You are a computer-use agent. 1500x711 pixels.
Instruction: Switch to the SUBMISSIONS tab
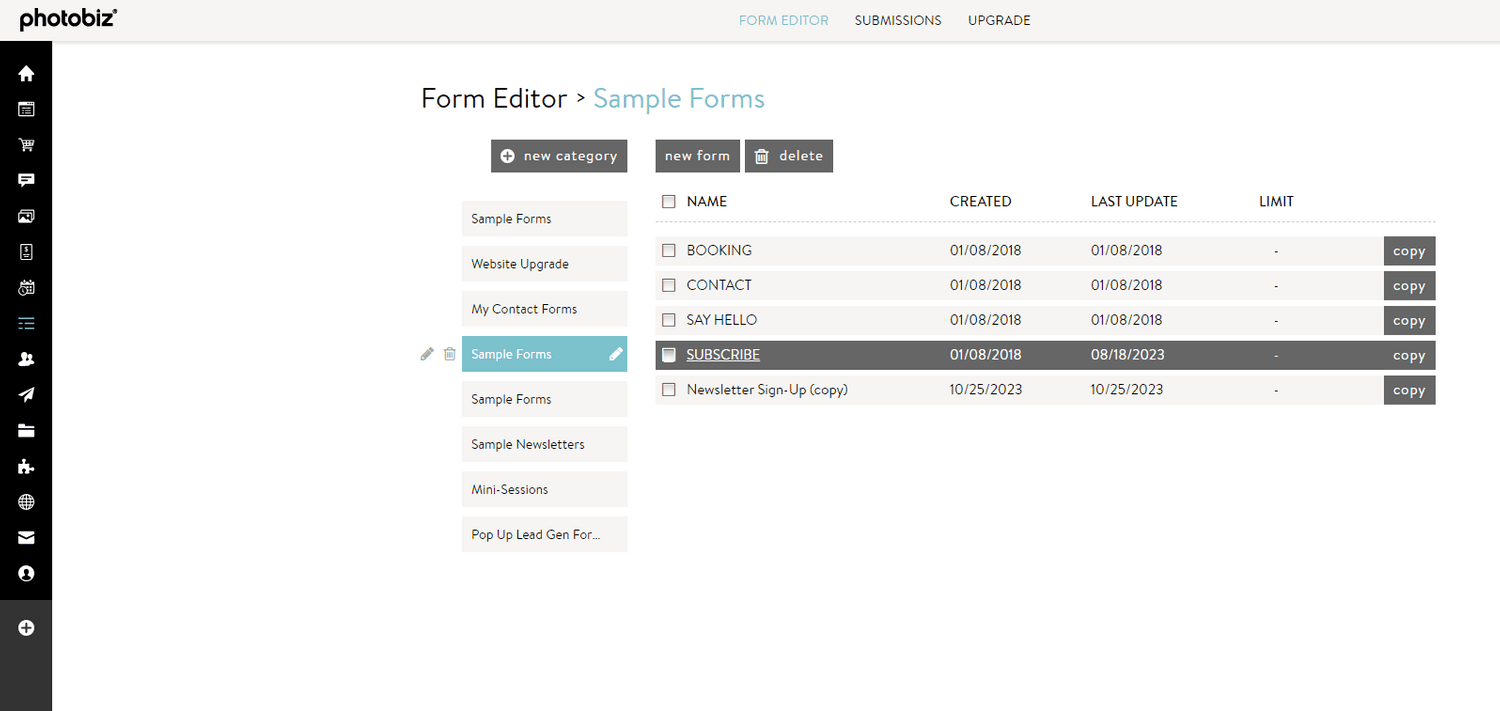click(897, 20)
